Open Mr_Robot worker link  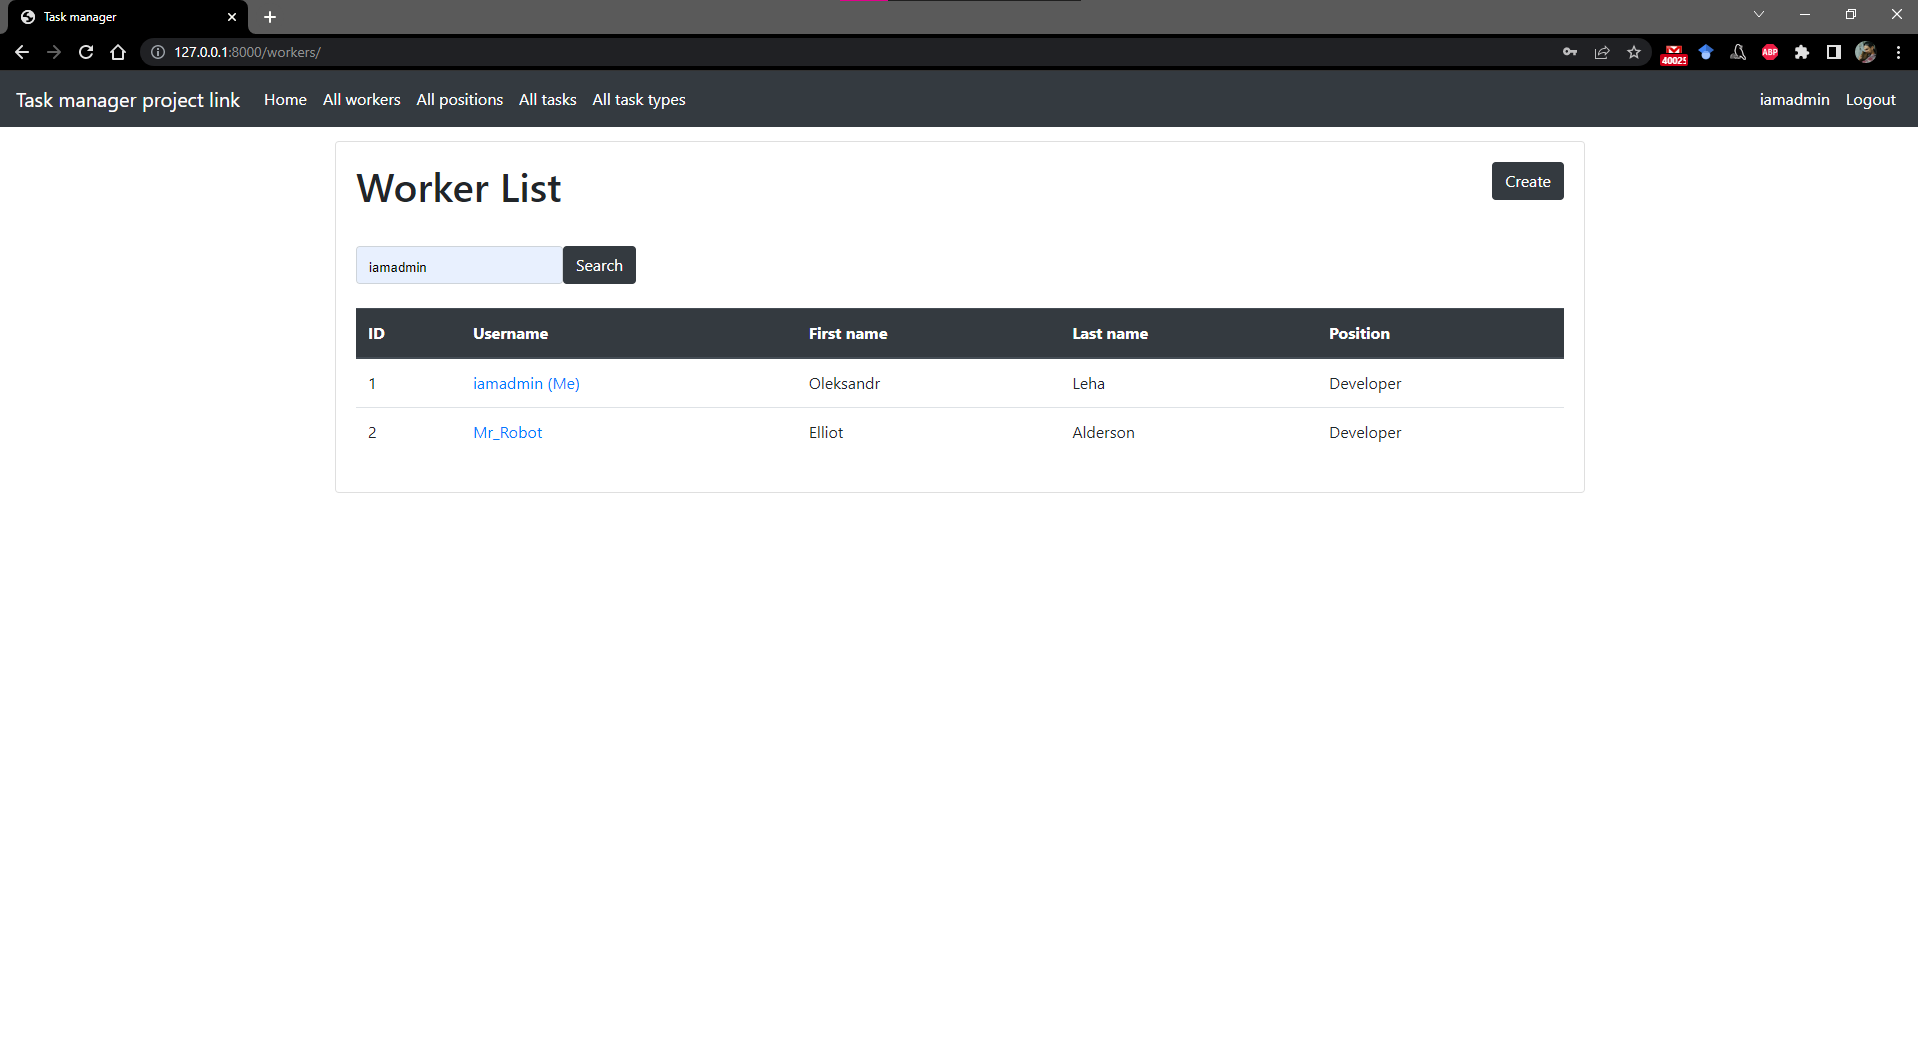[508, 433]
